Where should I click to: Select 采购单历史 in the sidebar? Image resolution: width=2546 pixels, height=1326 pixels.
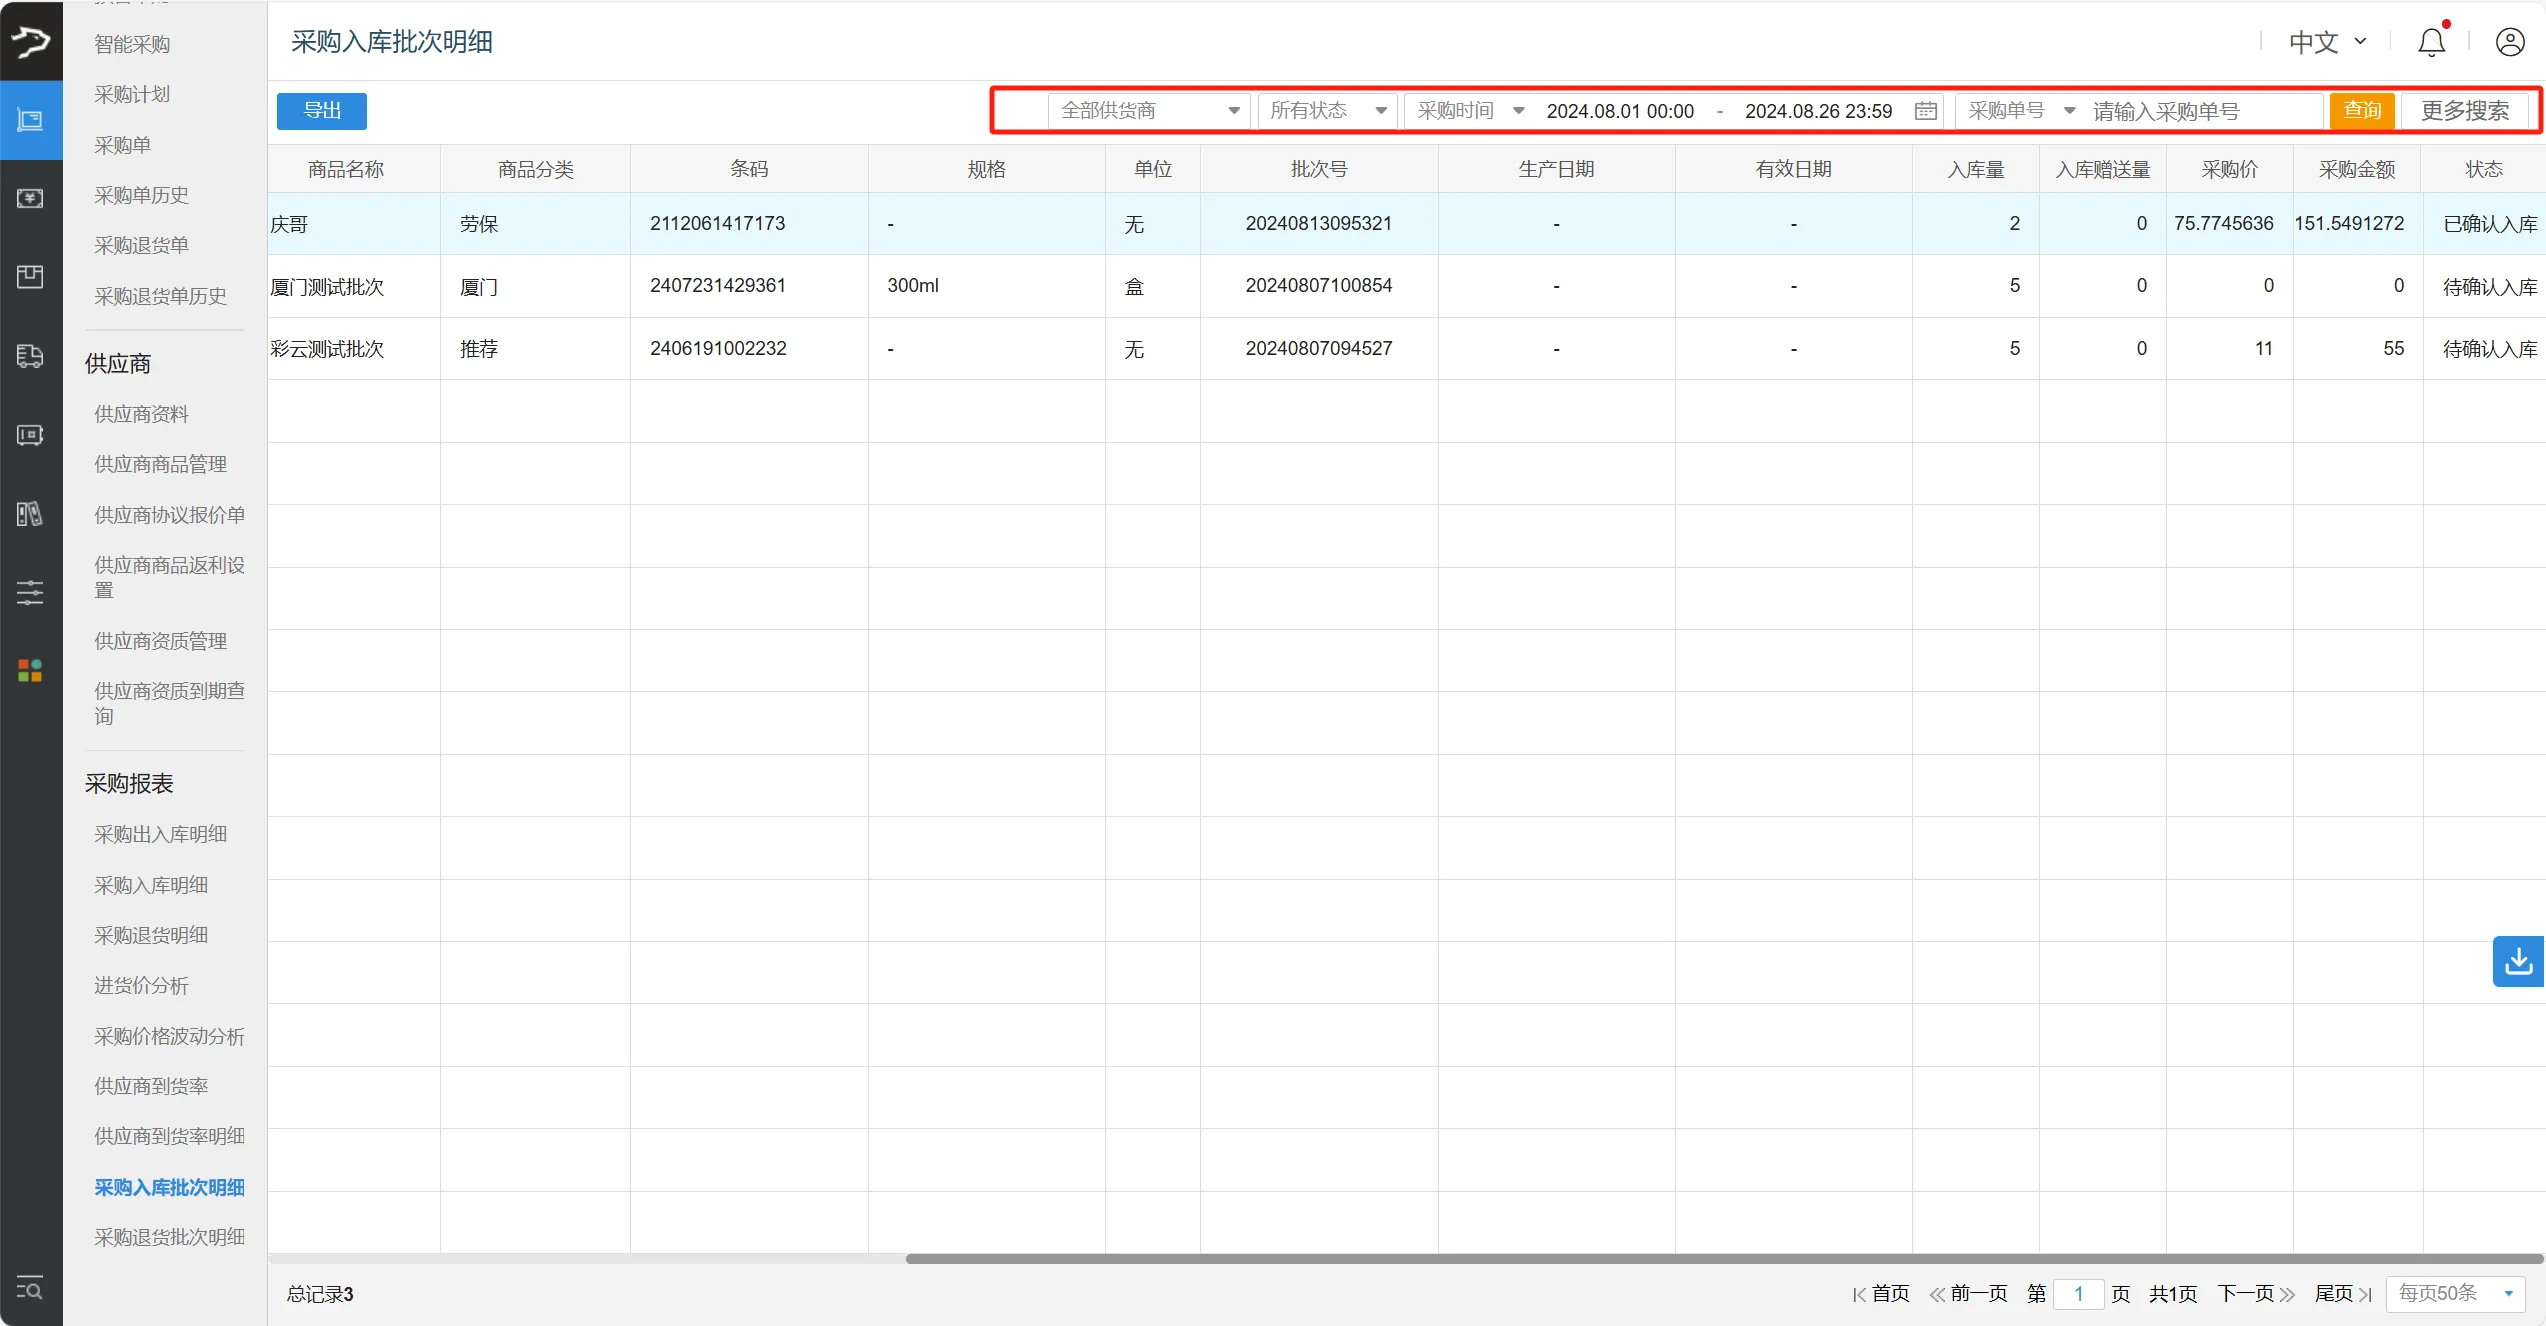(x=141, y=195)
